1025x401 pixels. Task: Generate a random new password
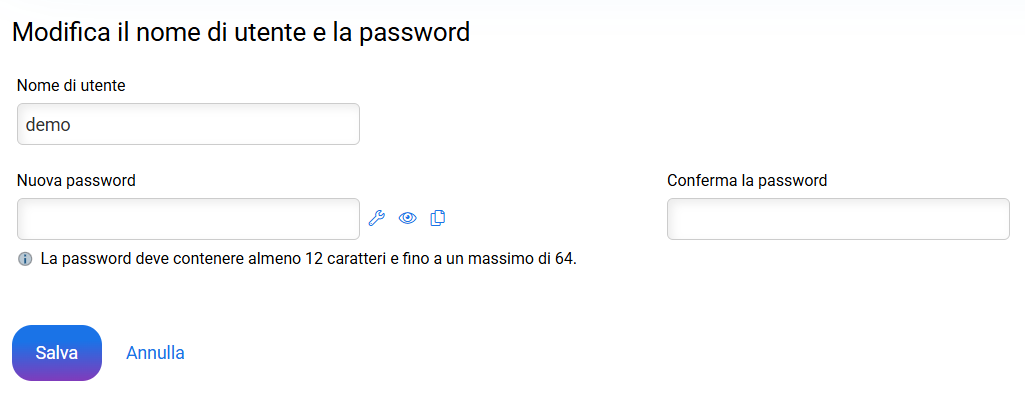pyautogui.click(x=377, y=218)
